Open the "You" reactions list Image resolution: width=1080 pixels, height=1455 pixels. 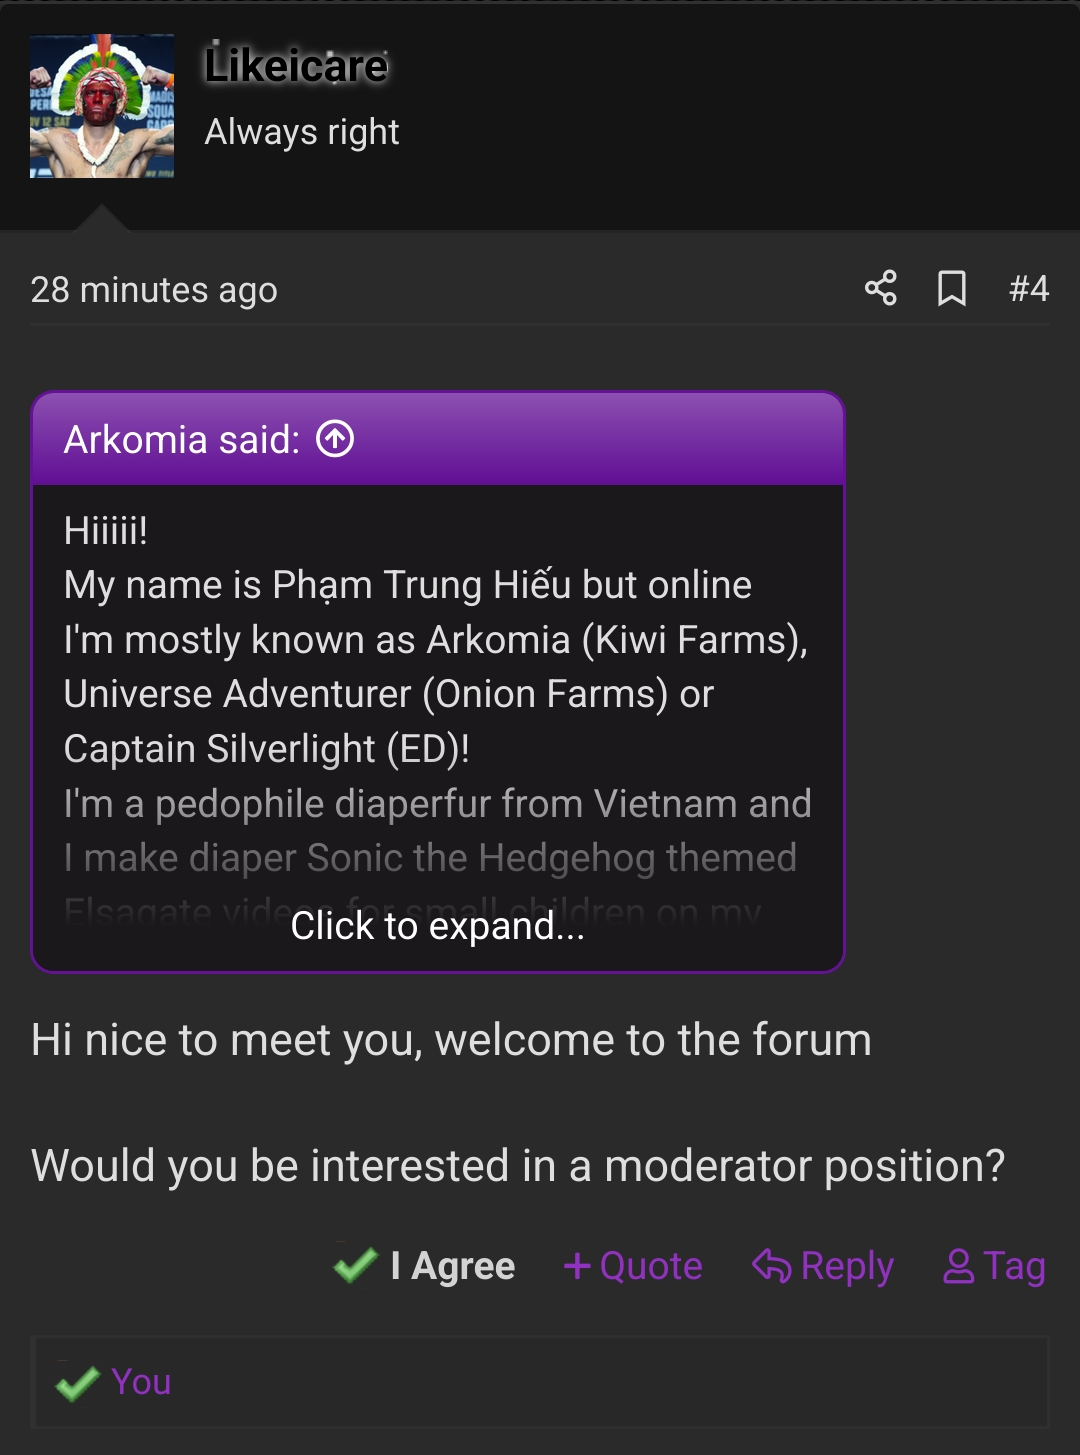pyautogui.click(x=141, y=1382)
